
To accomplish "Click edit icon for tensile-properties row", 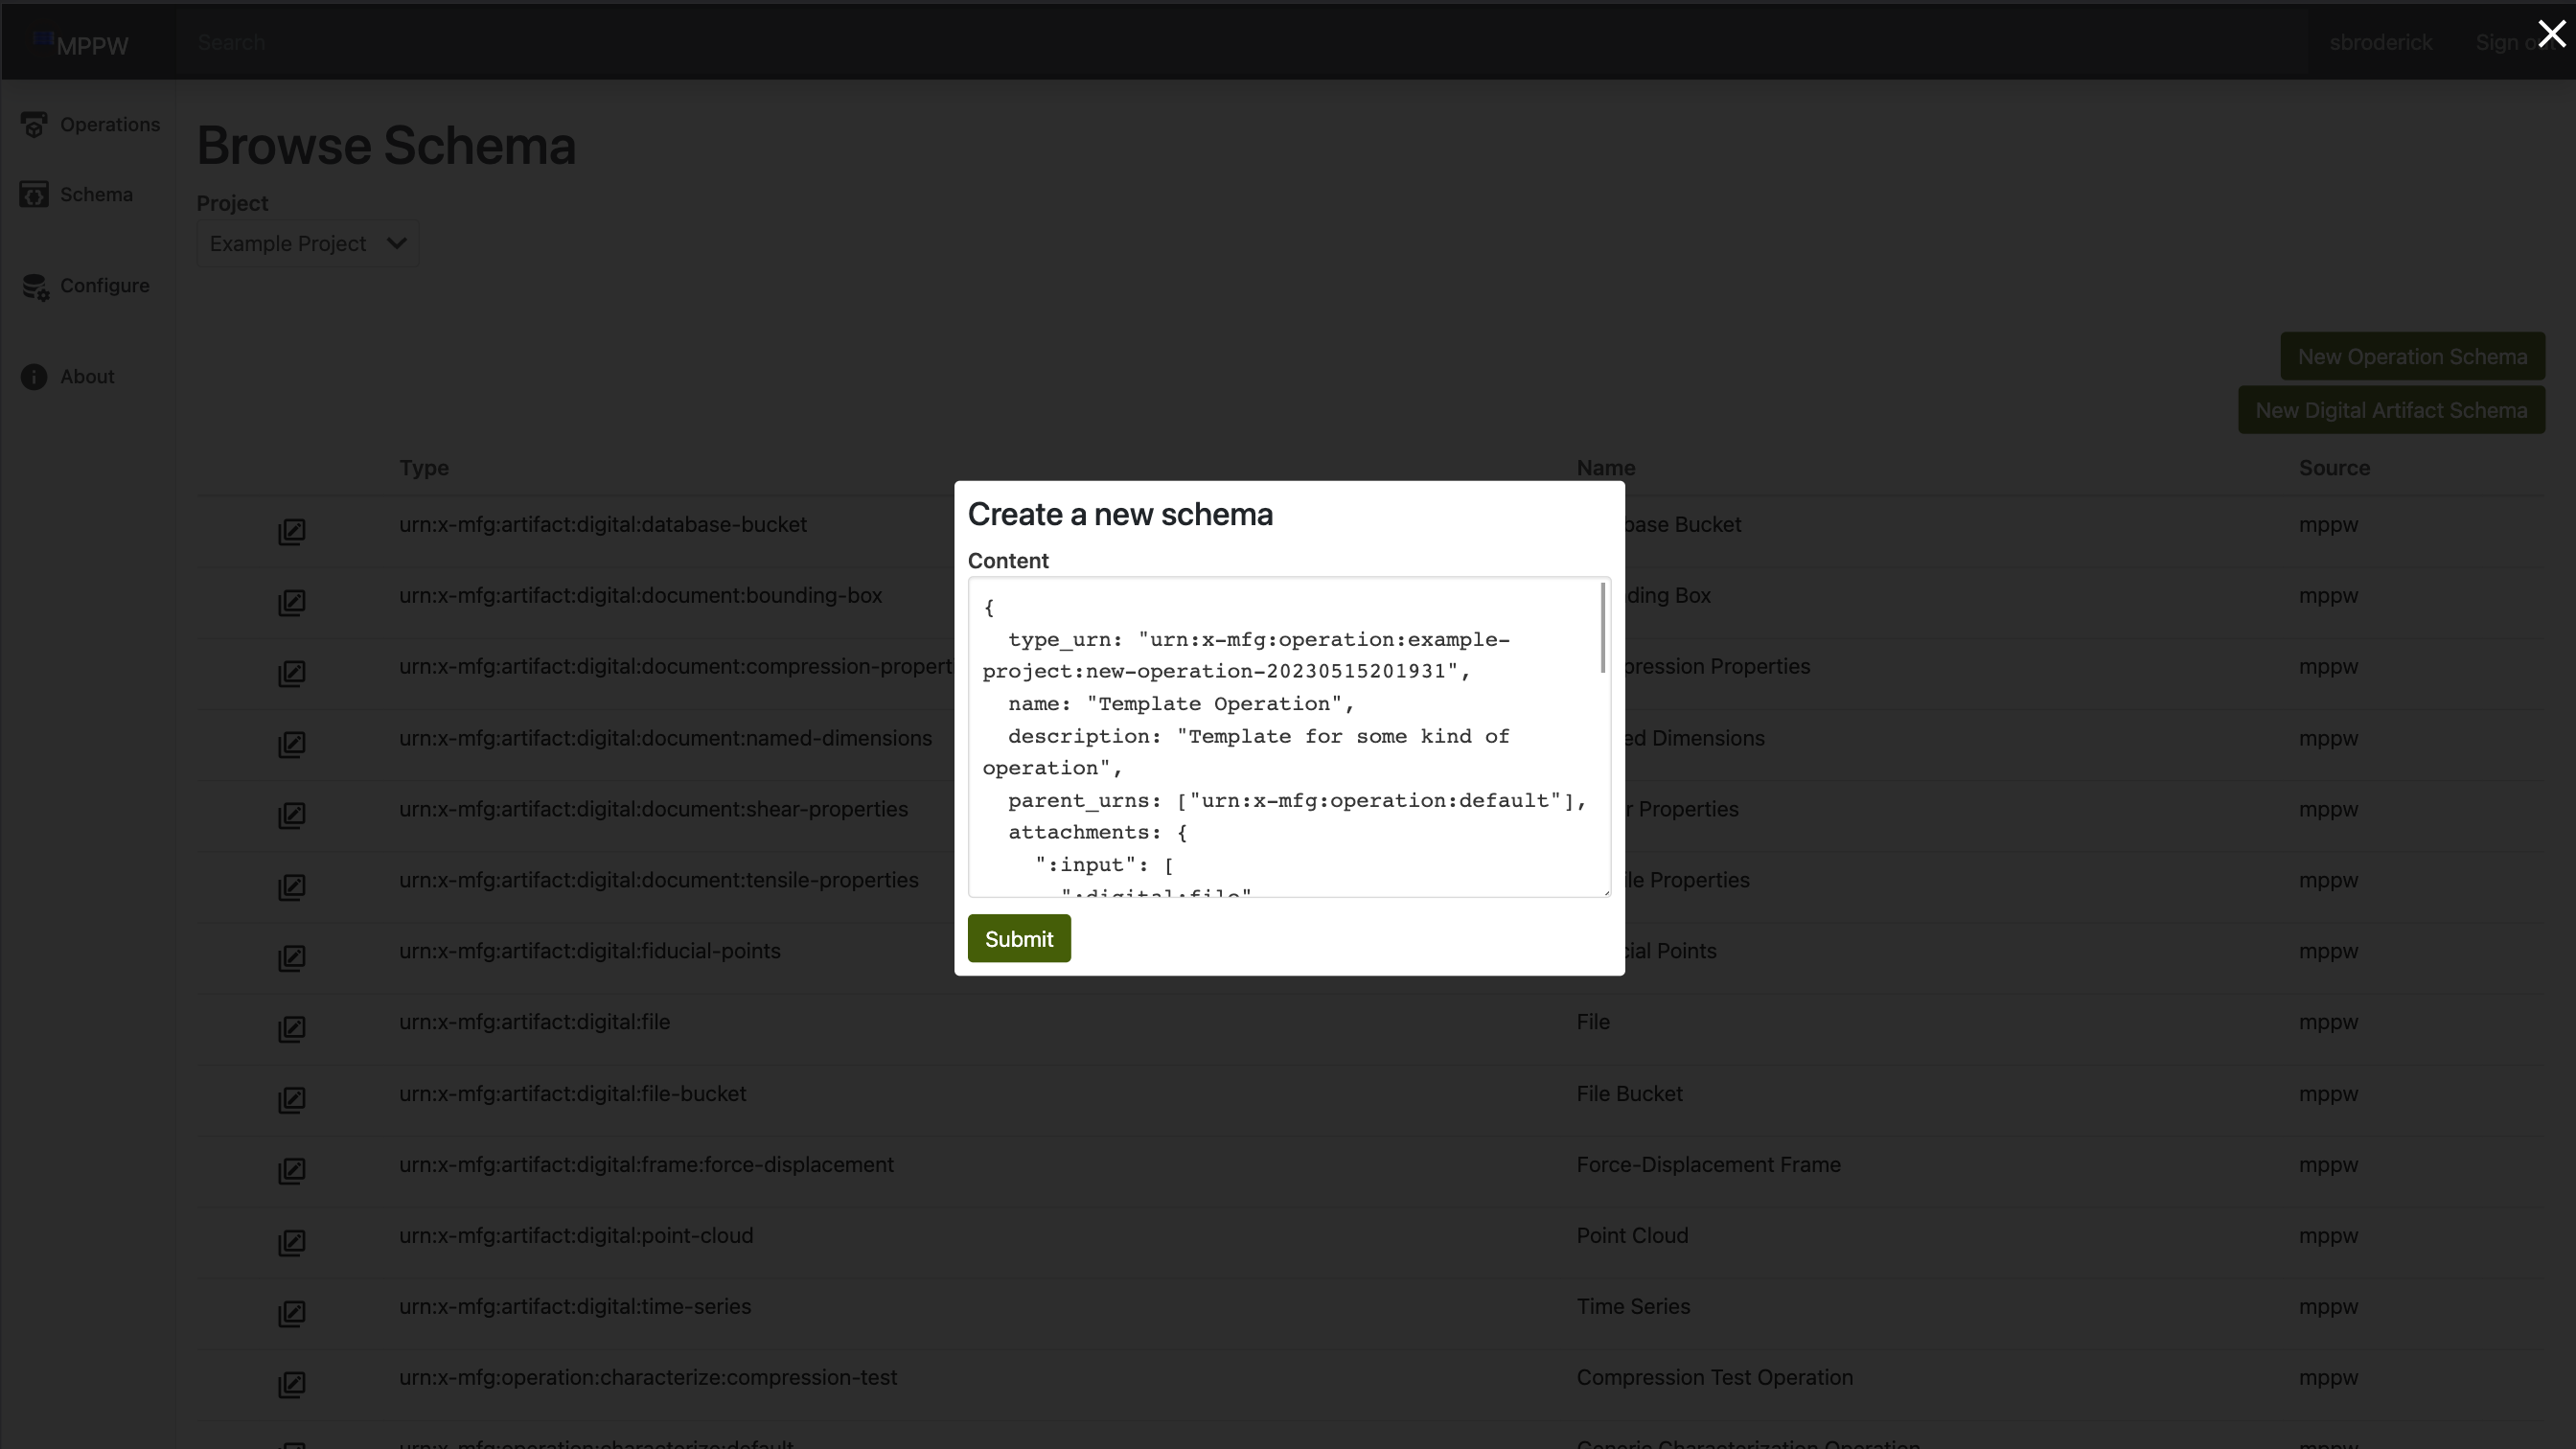I will (291, 887).
